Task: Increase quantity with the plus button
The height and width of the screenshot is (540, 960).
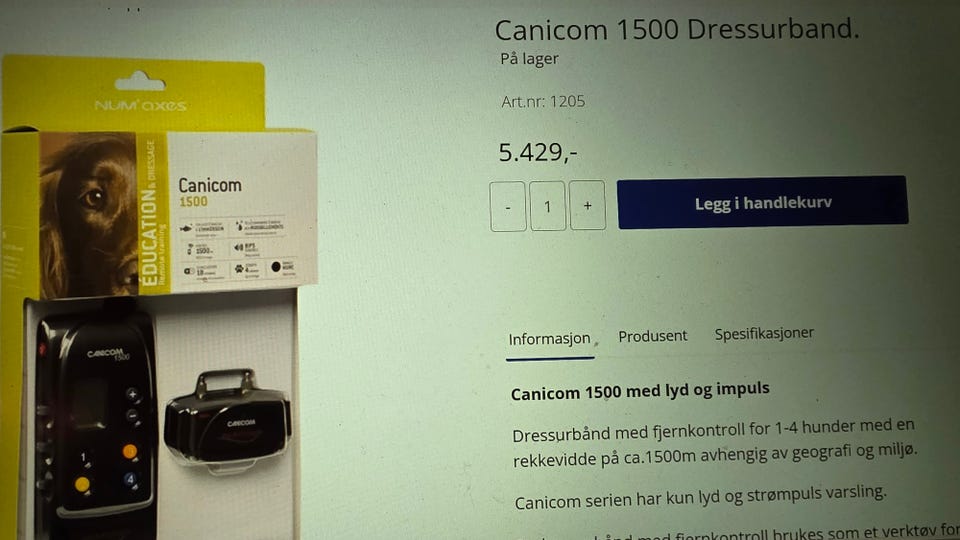Action: click(x=587, y=205)
